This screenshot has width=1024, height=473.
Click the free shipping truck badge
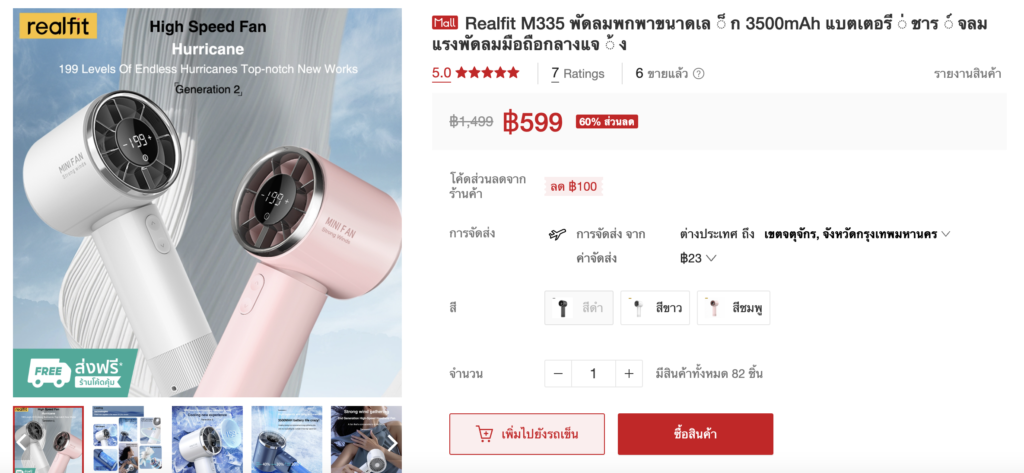pos(76,372)
